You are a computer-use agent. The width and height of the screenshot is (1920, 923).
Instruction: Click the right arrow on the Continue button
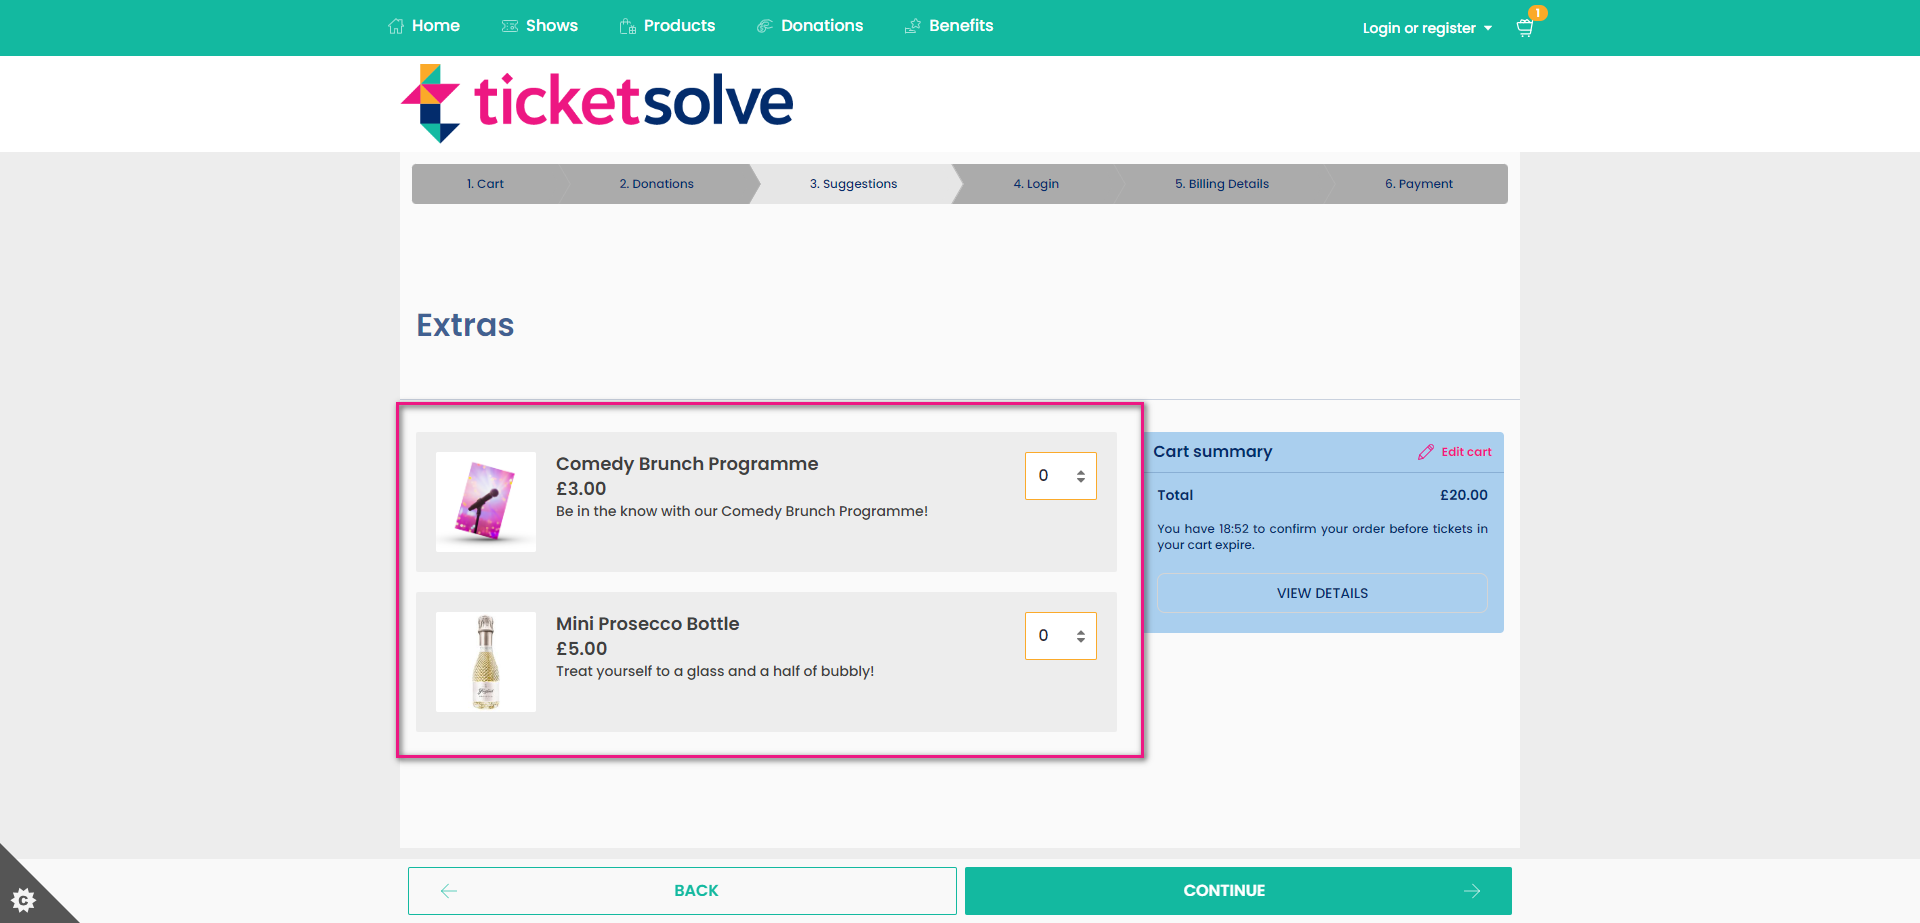point(1472,891)
